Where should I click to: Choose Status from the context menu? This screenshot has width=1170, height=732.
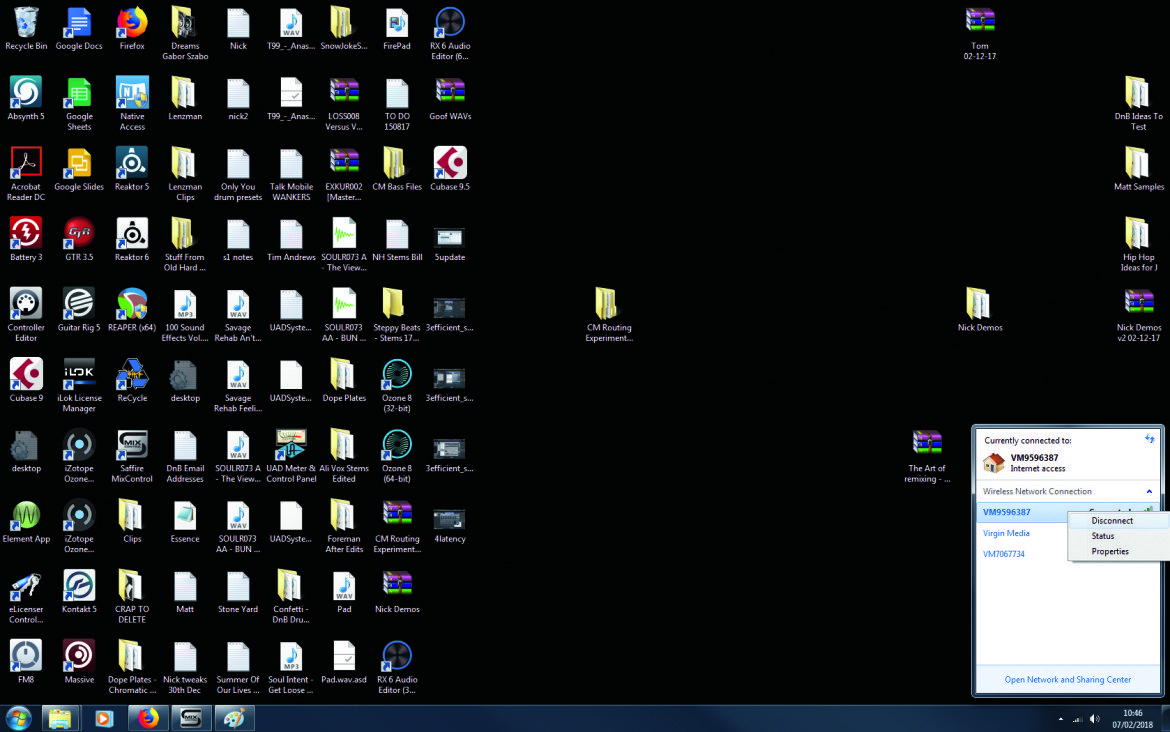[1103, 536]
